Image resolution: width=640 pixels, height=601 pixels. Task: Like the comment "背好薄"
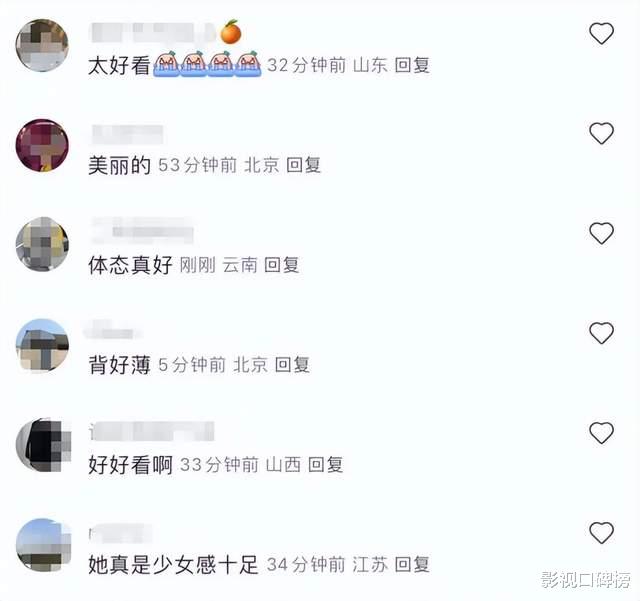pyautogui.click(x=601, y=333)
